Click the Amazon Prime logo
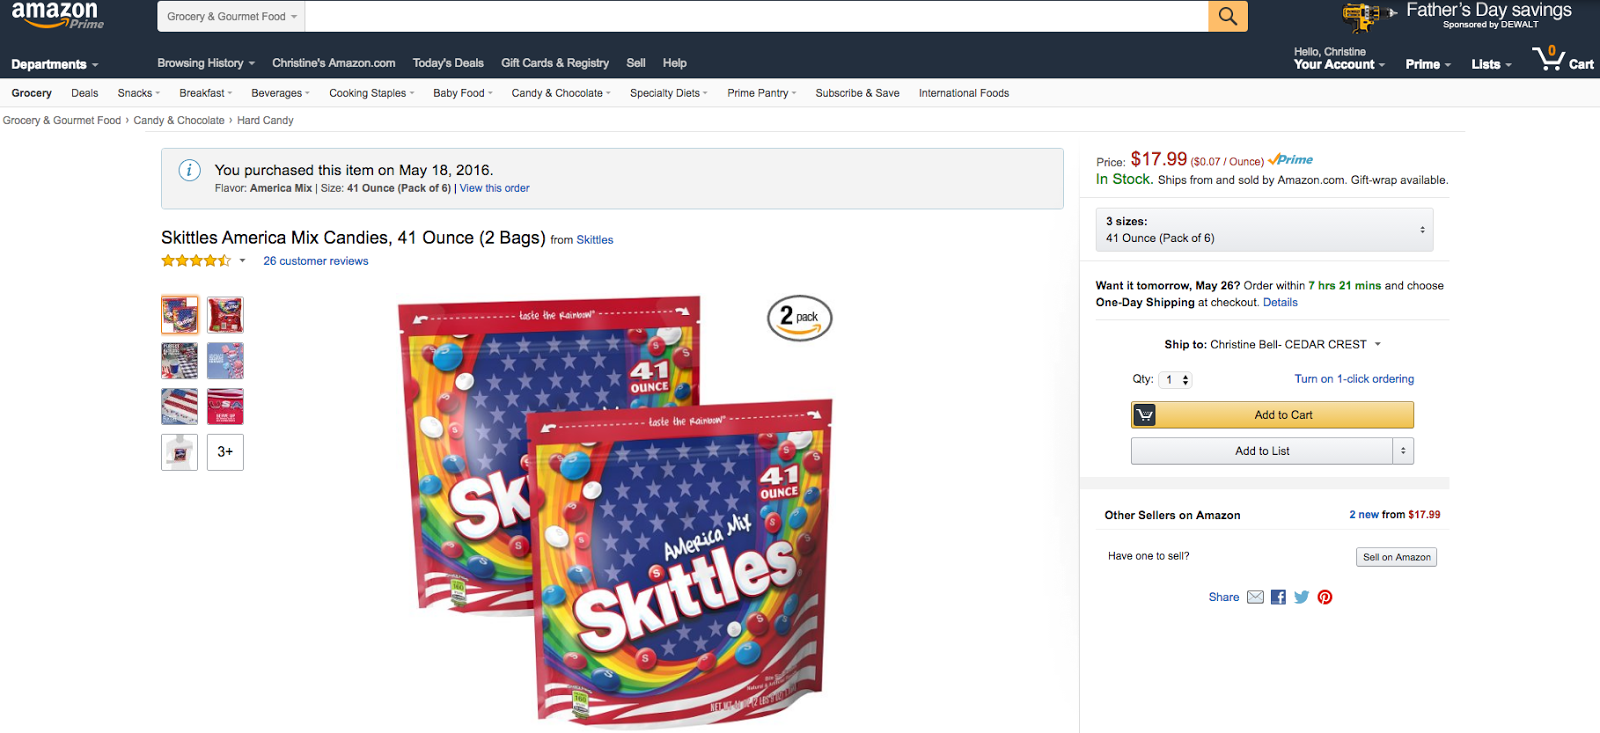 tap(56, 15)
